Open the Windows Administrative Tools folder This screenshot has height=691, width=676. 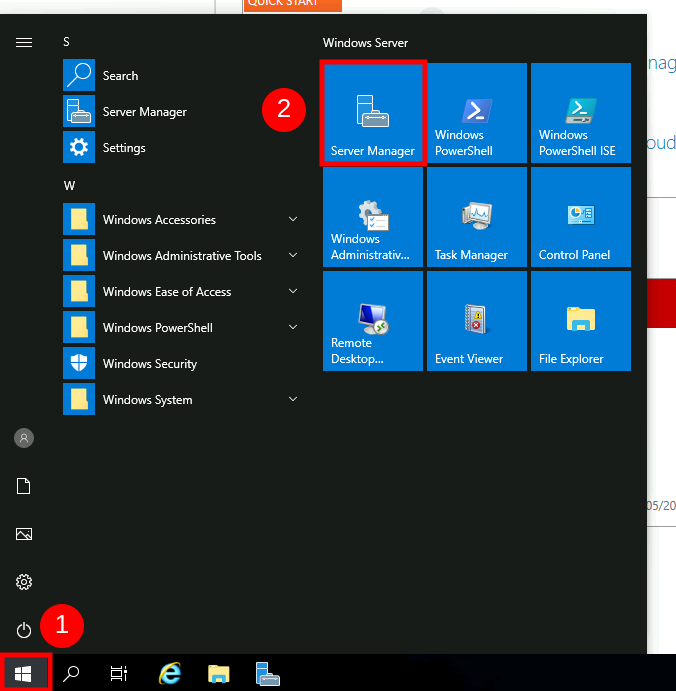click(183, 255)
